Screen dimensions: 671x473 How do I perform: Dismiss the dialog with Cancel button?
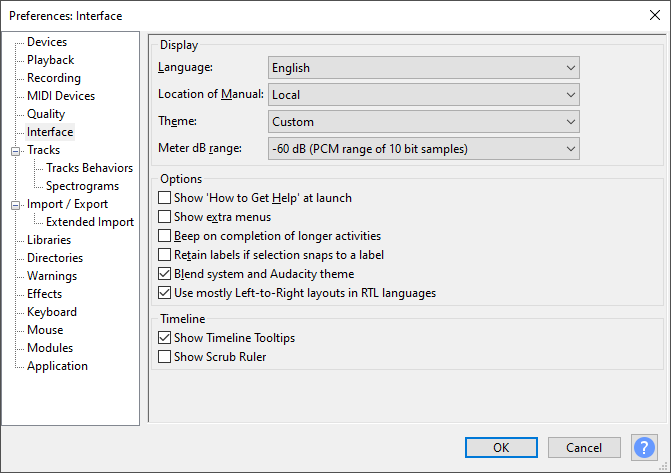[x=584, y=448]
